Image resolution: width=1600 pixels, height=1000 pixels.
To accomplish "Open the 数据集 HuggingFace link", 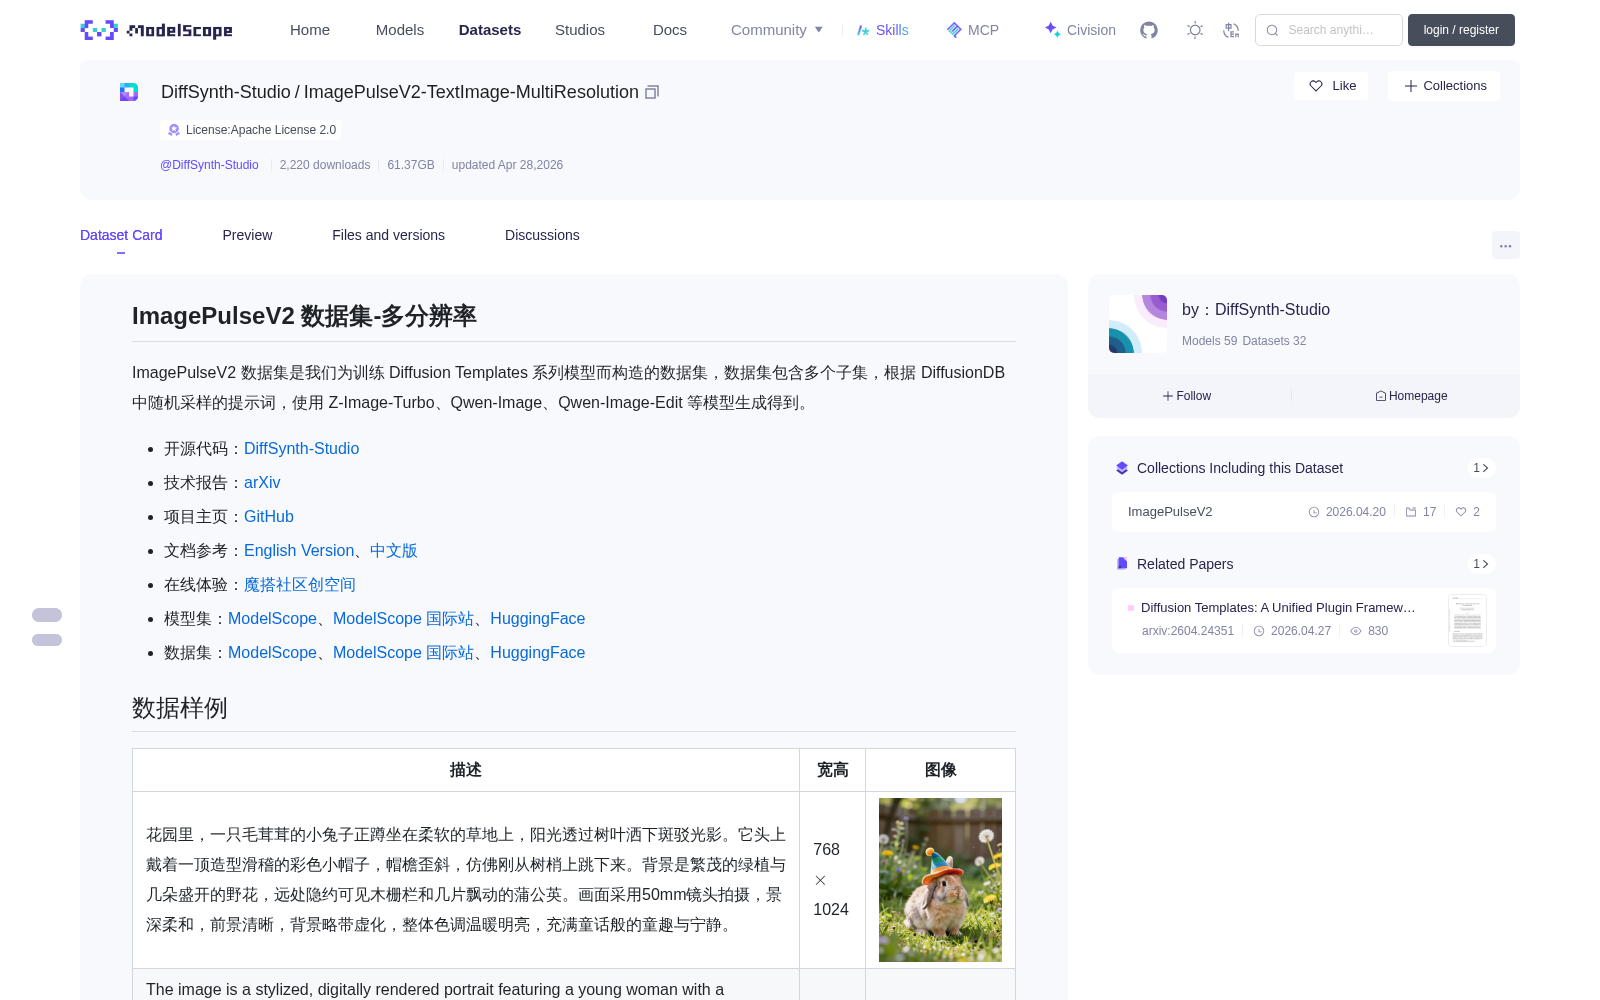I will tap(538, 653).
